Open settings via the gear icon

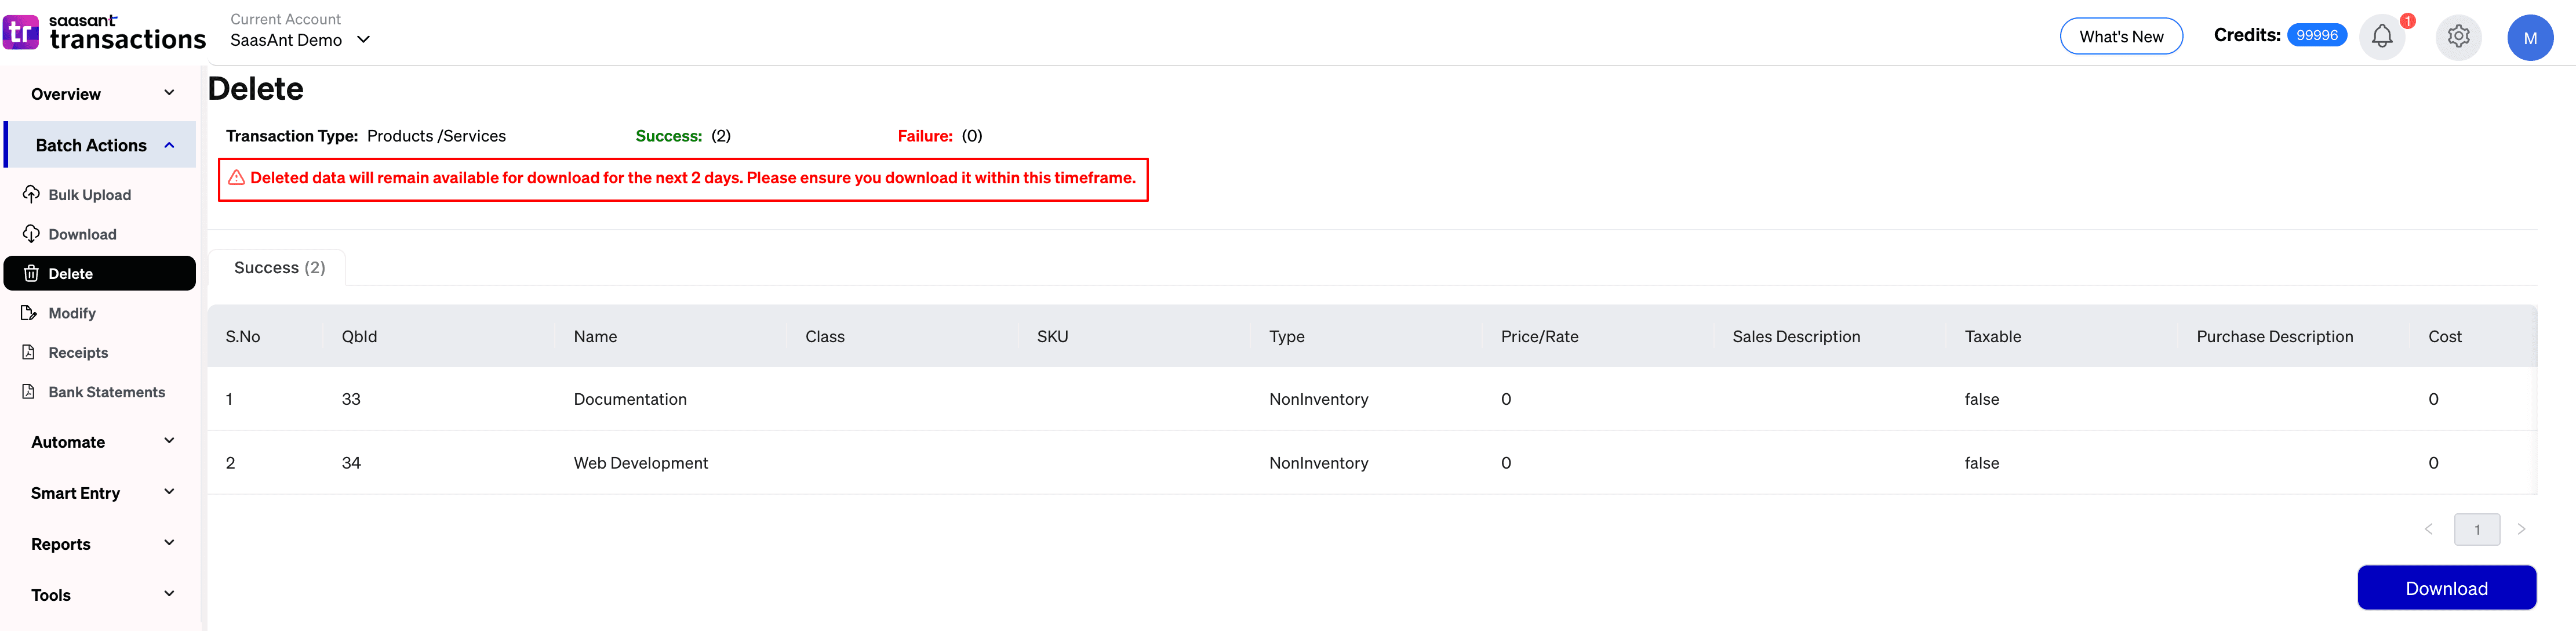tap(2458, 37)
